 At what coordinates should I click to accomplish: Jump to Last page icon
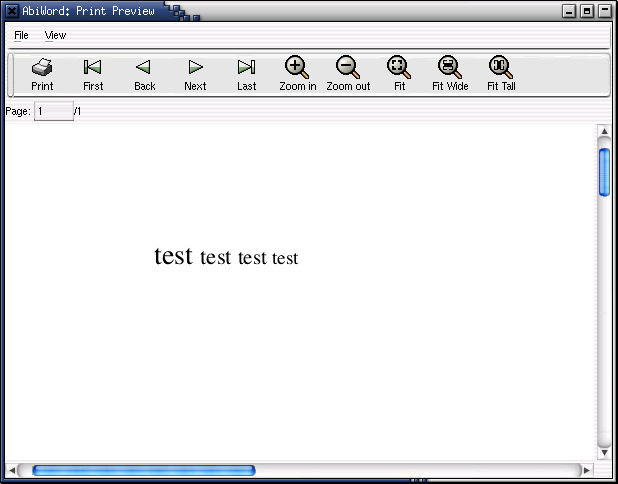tap(246, 67)
